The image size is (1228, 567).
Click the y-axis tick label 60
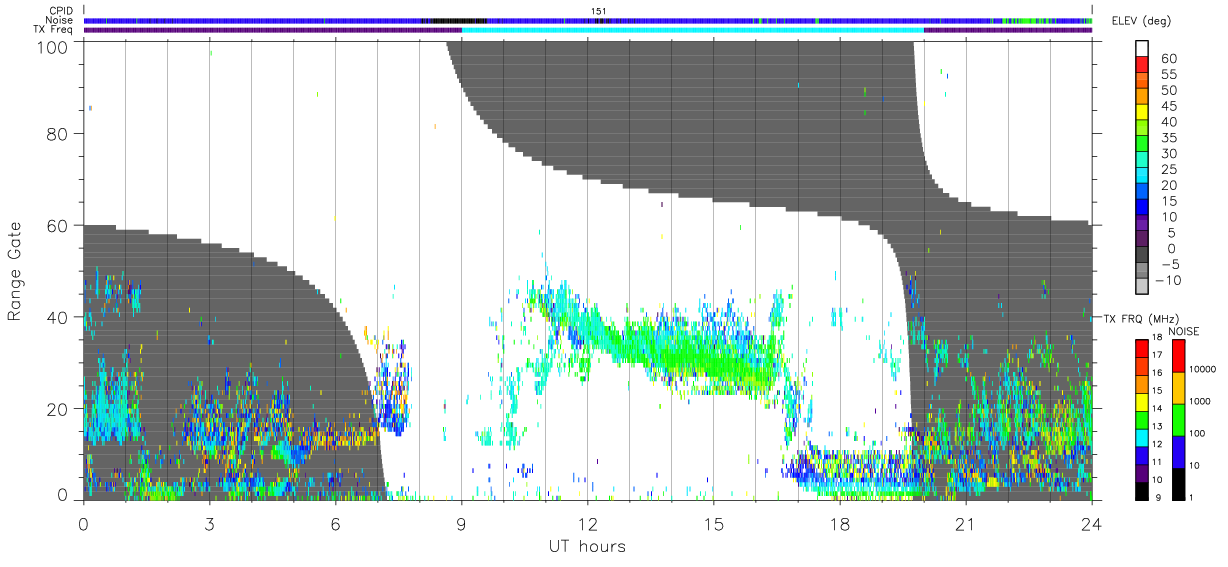coord(59,225)
